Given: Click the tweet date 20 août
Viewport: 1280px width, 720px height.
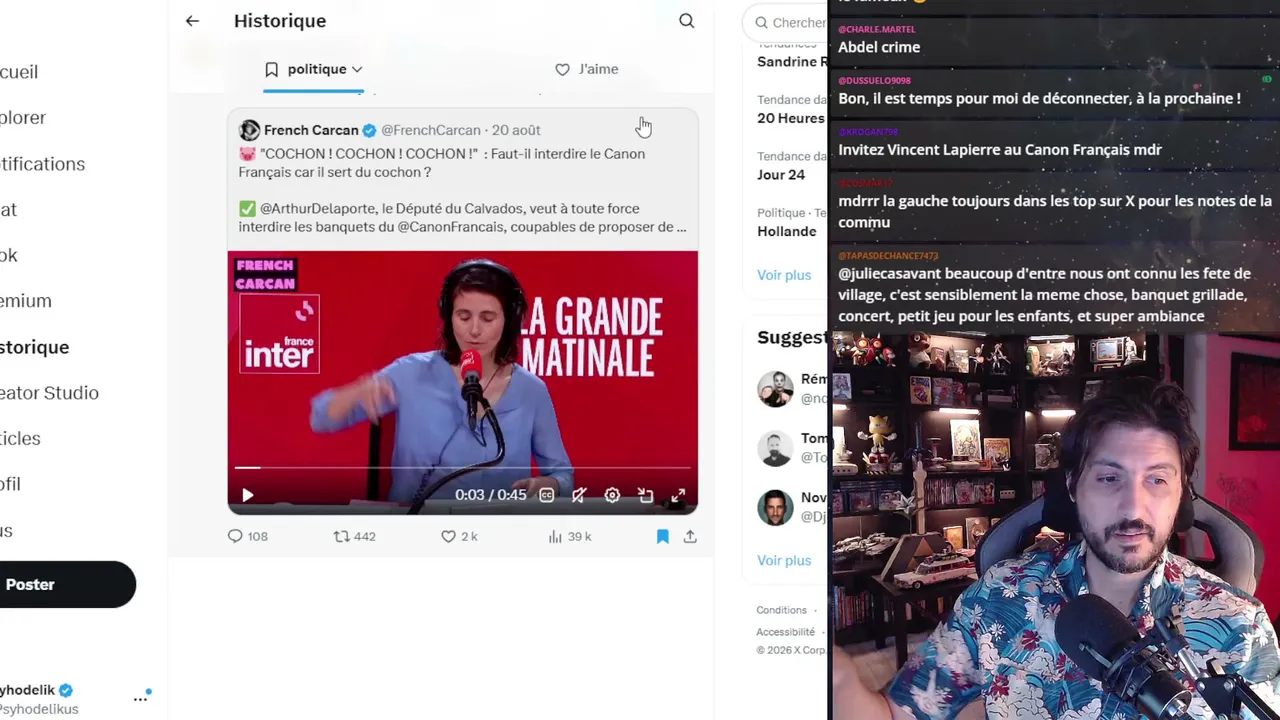Looking at the screenshot, I should click(x=516, y=130).
